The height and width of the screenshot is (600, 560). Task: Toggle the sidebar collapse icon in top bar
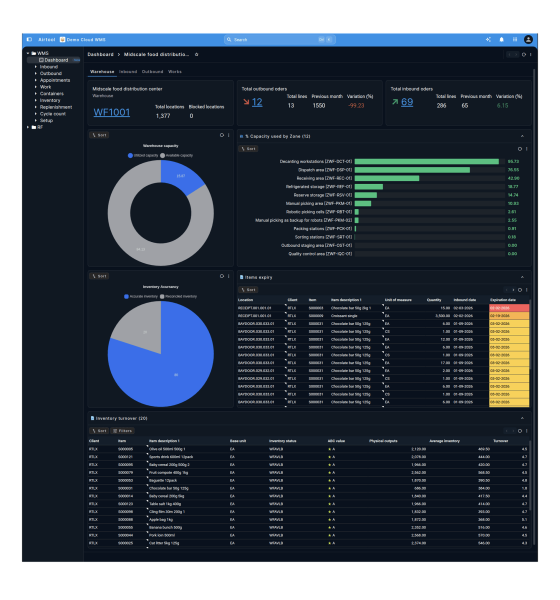[x=29, y=39]
